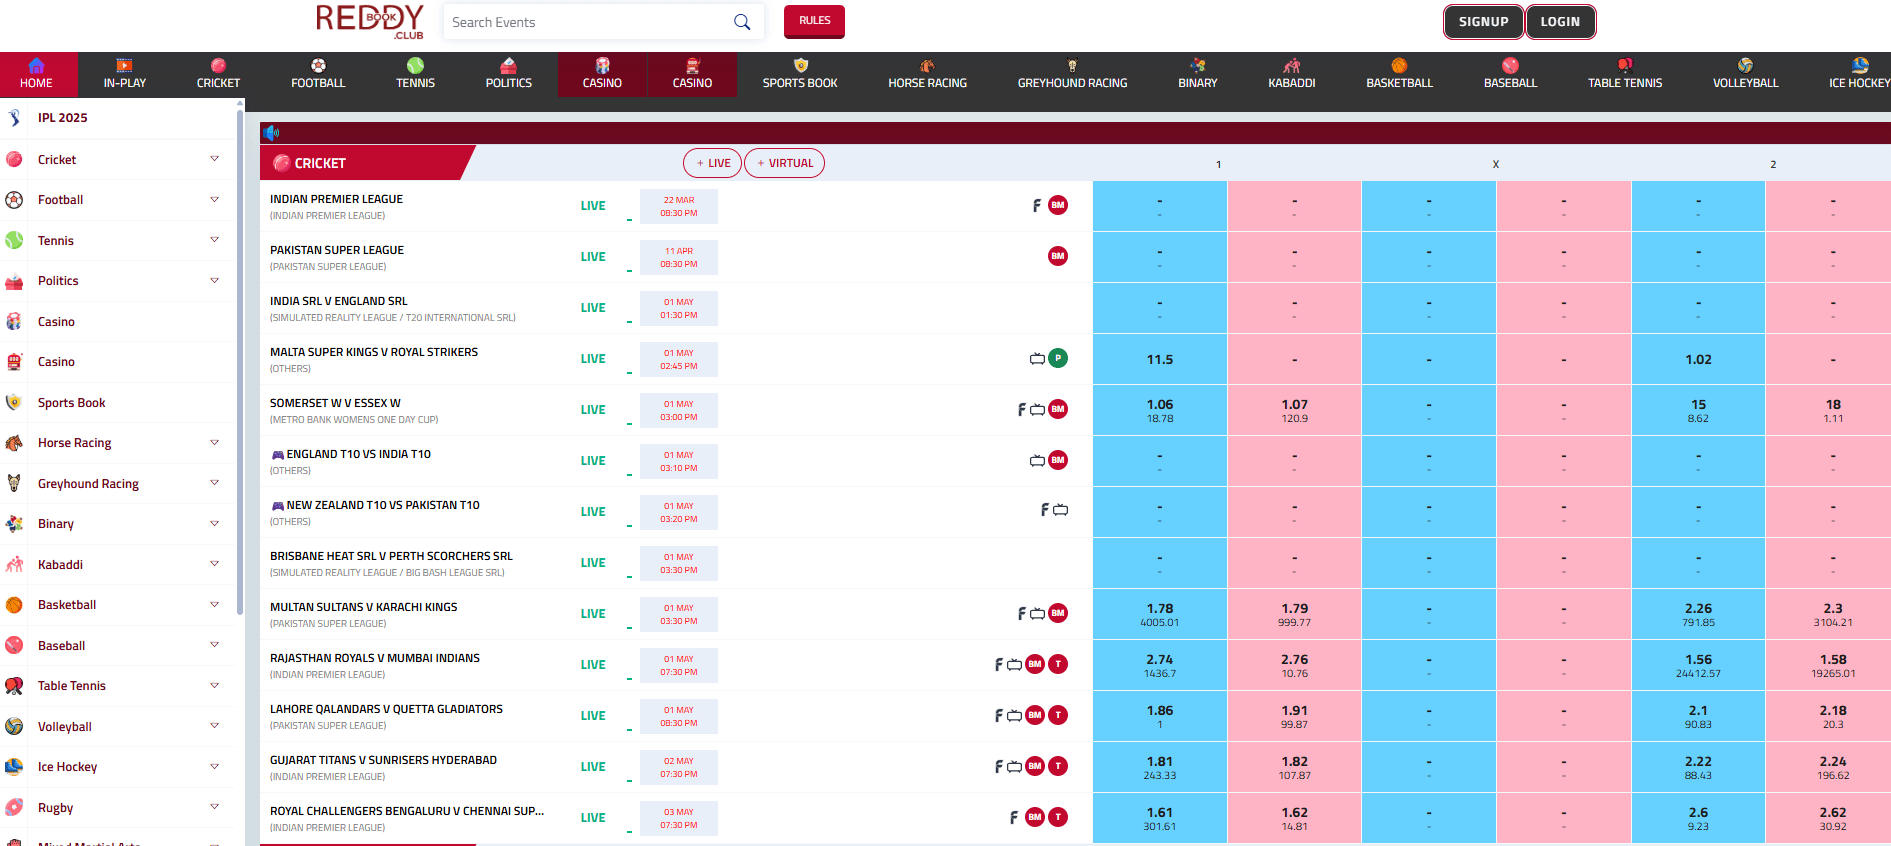This screenshot has width=1891, height=846.
Task: Click the Search Events input field
Action: pos(590,22)
